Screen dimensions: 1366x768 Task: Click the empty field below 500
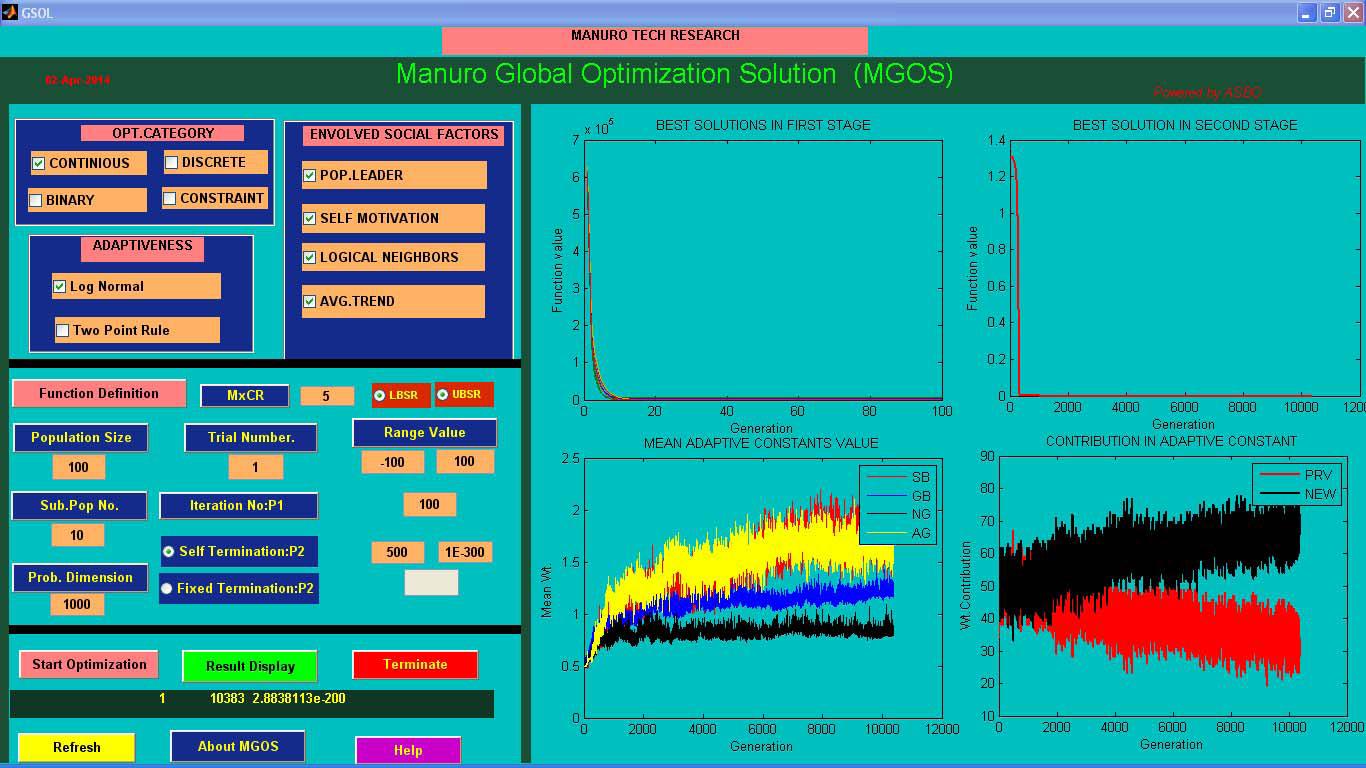pos(431,582)
